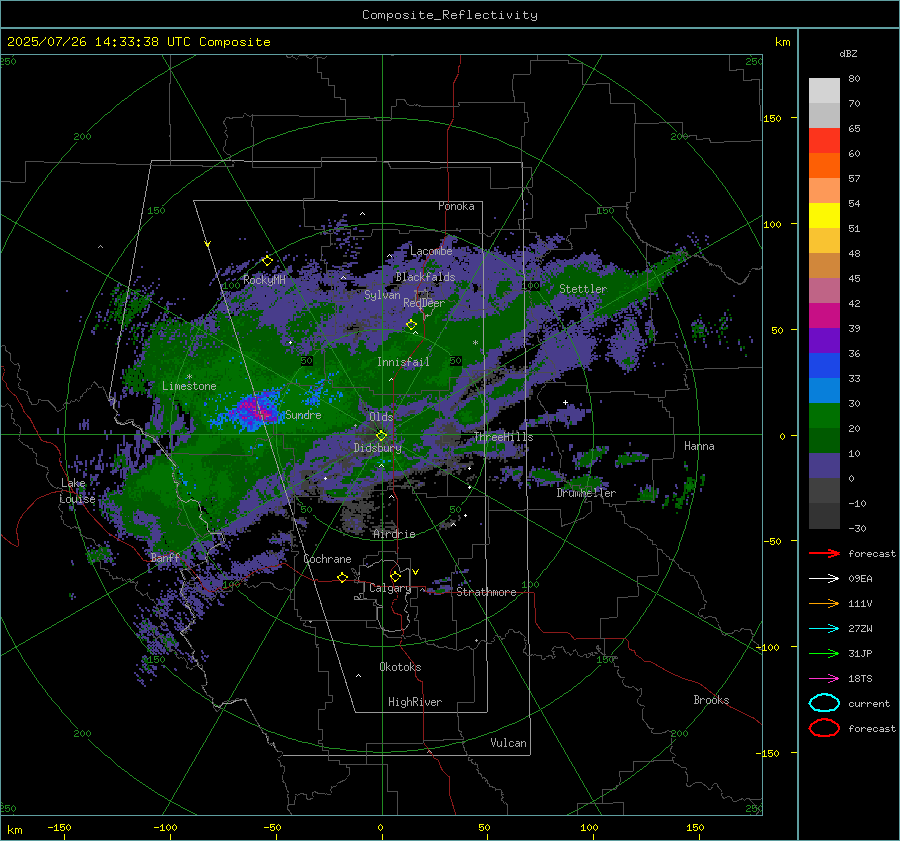Click the Calgary city label

[x=390, y=588]
